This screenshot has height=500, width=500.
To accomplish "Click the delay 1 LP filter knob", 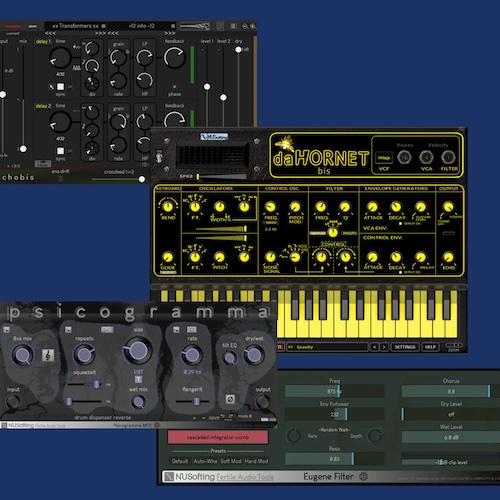I will (x=145, y=57).
